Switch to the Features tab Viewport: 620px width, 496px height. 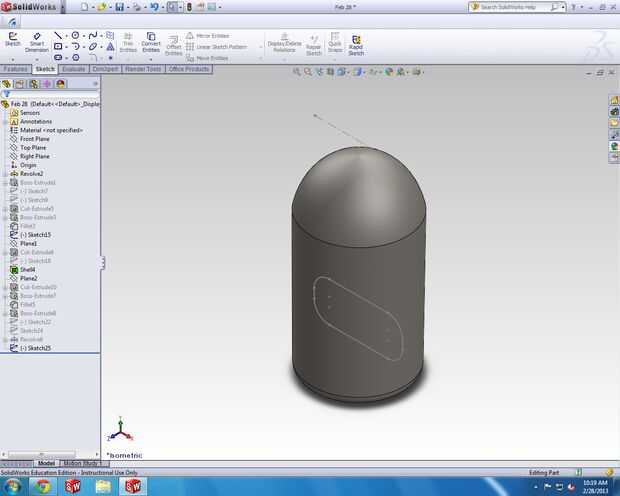16,69
